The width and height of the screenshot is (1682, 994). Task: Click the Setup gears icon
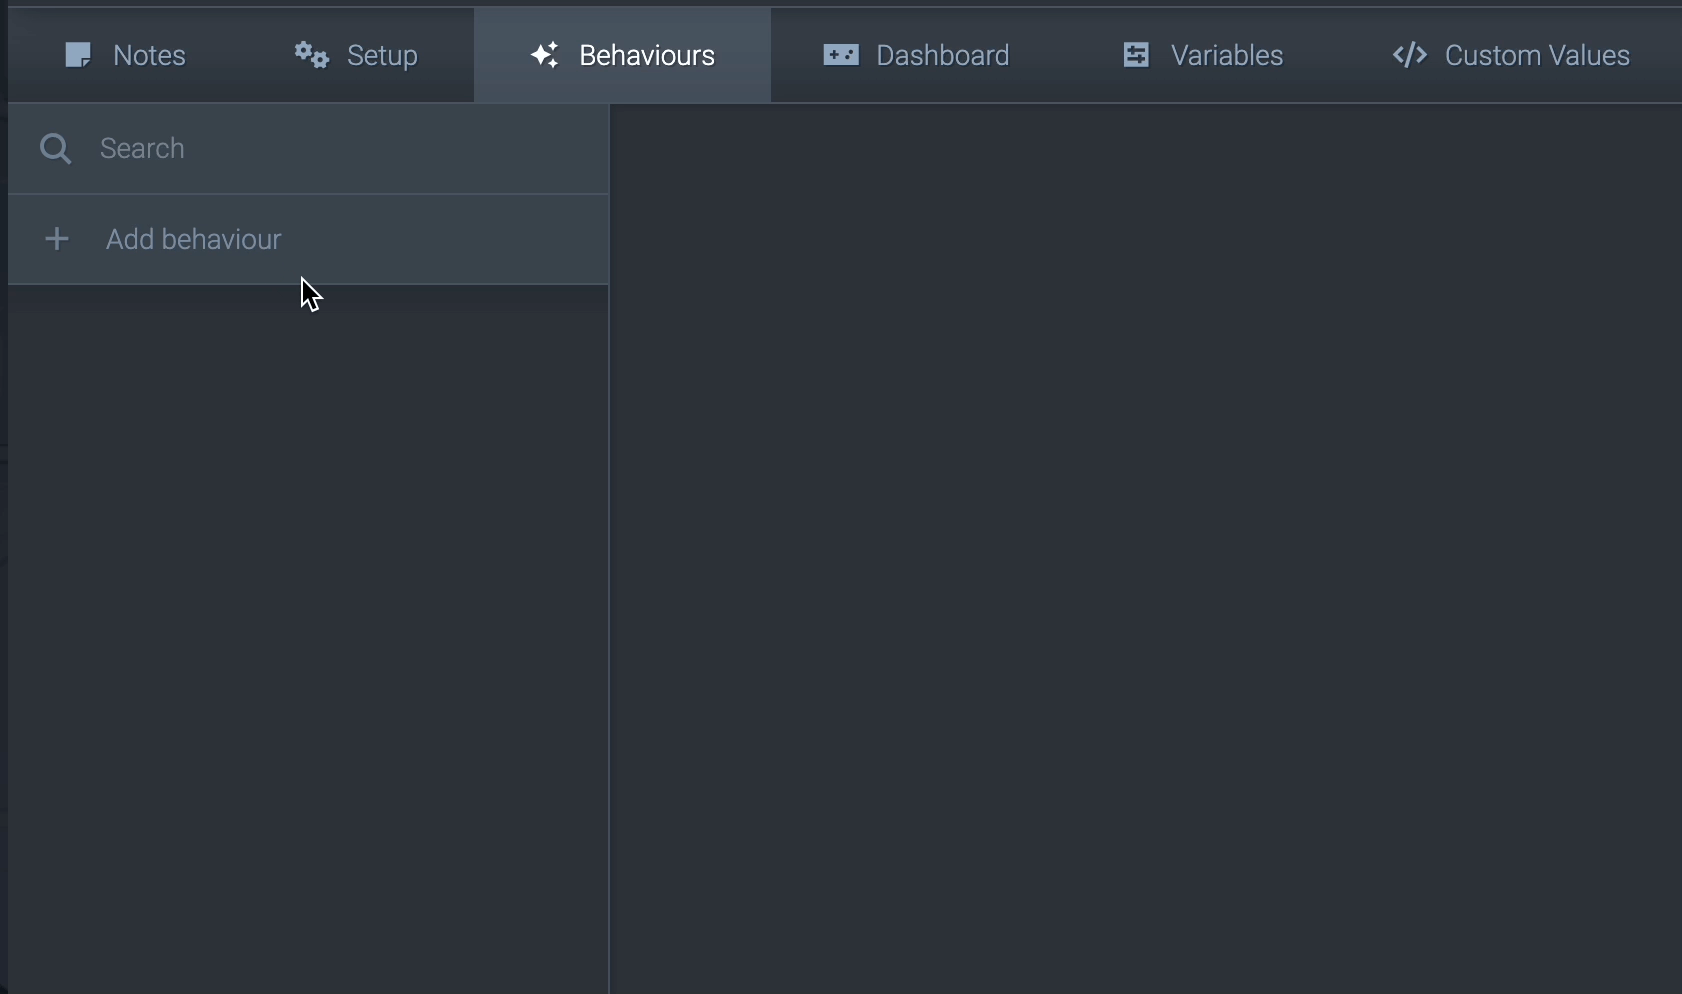pos(310,56)
